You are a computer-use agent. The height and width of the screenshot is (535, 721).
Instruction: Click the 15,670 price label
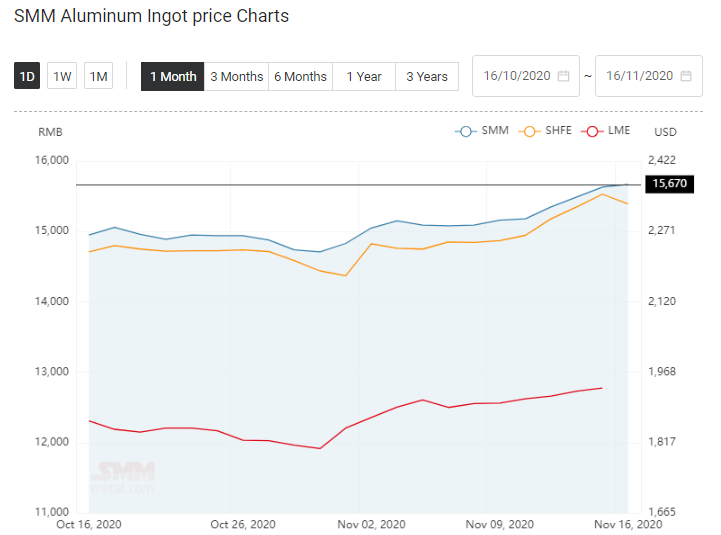pyautogui.click(x=670, y=184)
